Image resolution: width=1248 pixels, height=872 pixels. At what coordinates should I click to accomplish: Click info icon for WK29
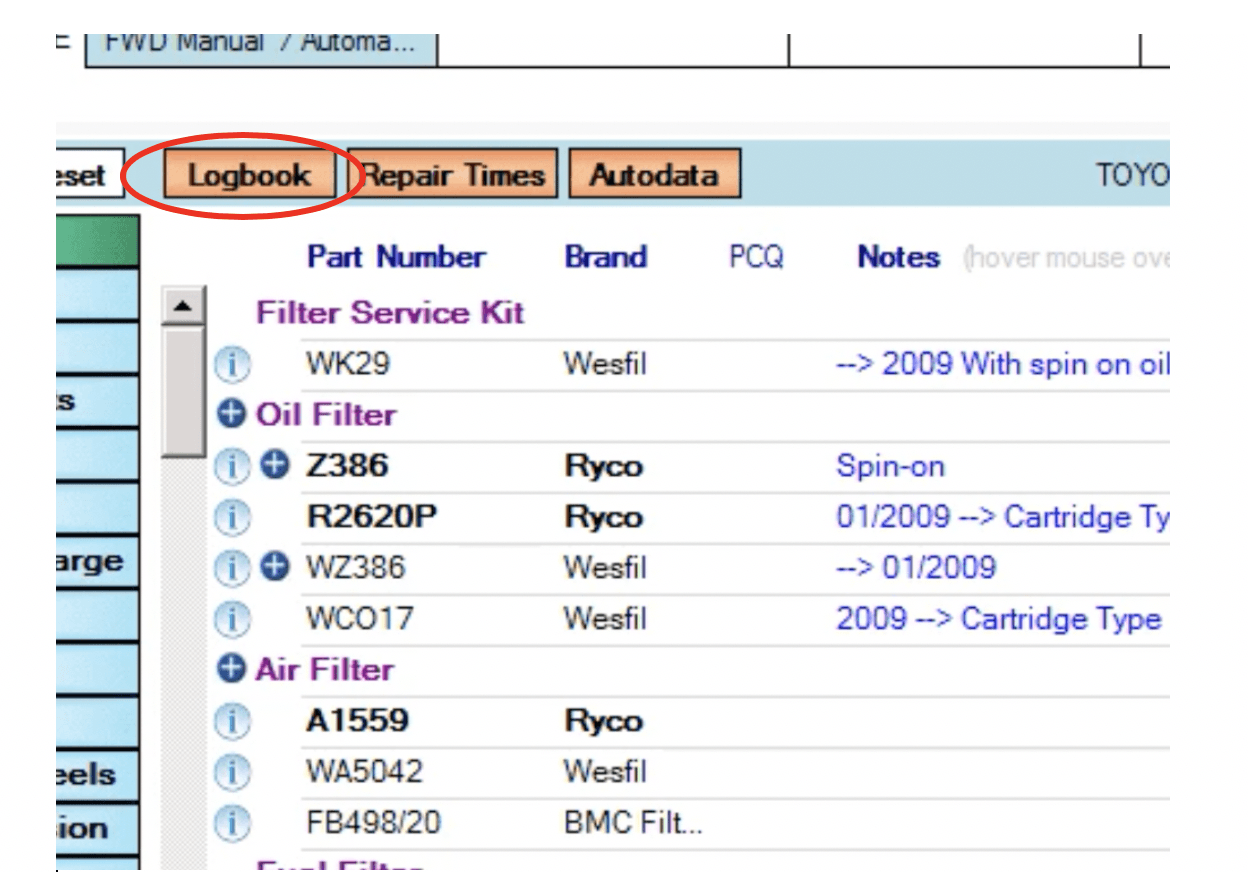pyautogui.click(x=232, y=365)
